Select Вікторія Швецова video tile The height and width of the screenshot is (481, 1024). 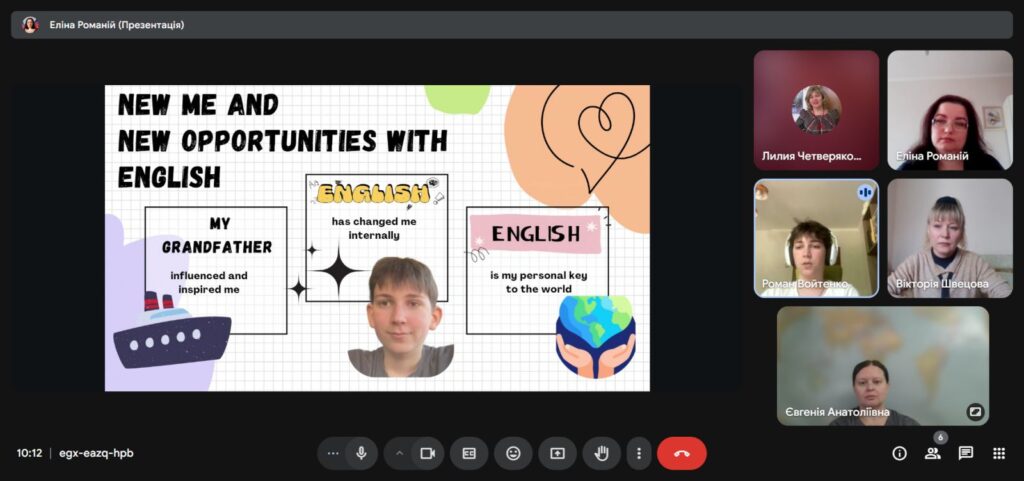pos(949,238)
